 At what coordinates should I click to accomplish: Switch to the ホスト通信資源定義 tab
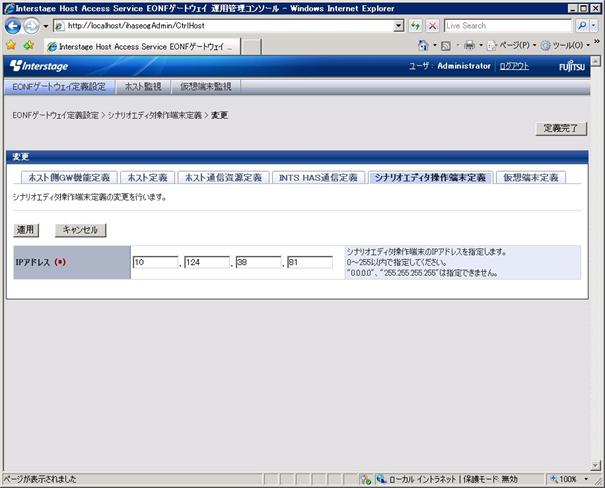coord(223,177)
